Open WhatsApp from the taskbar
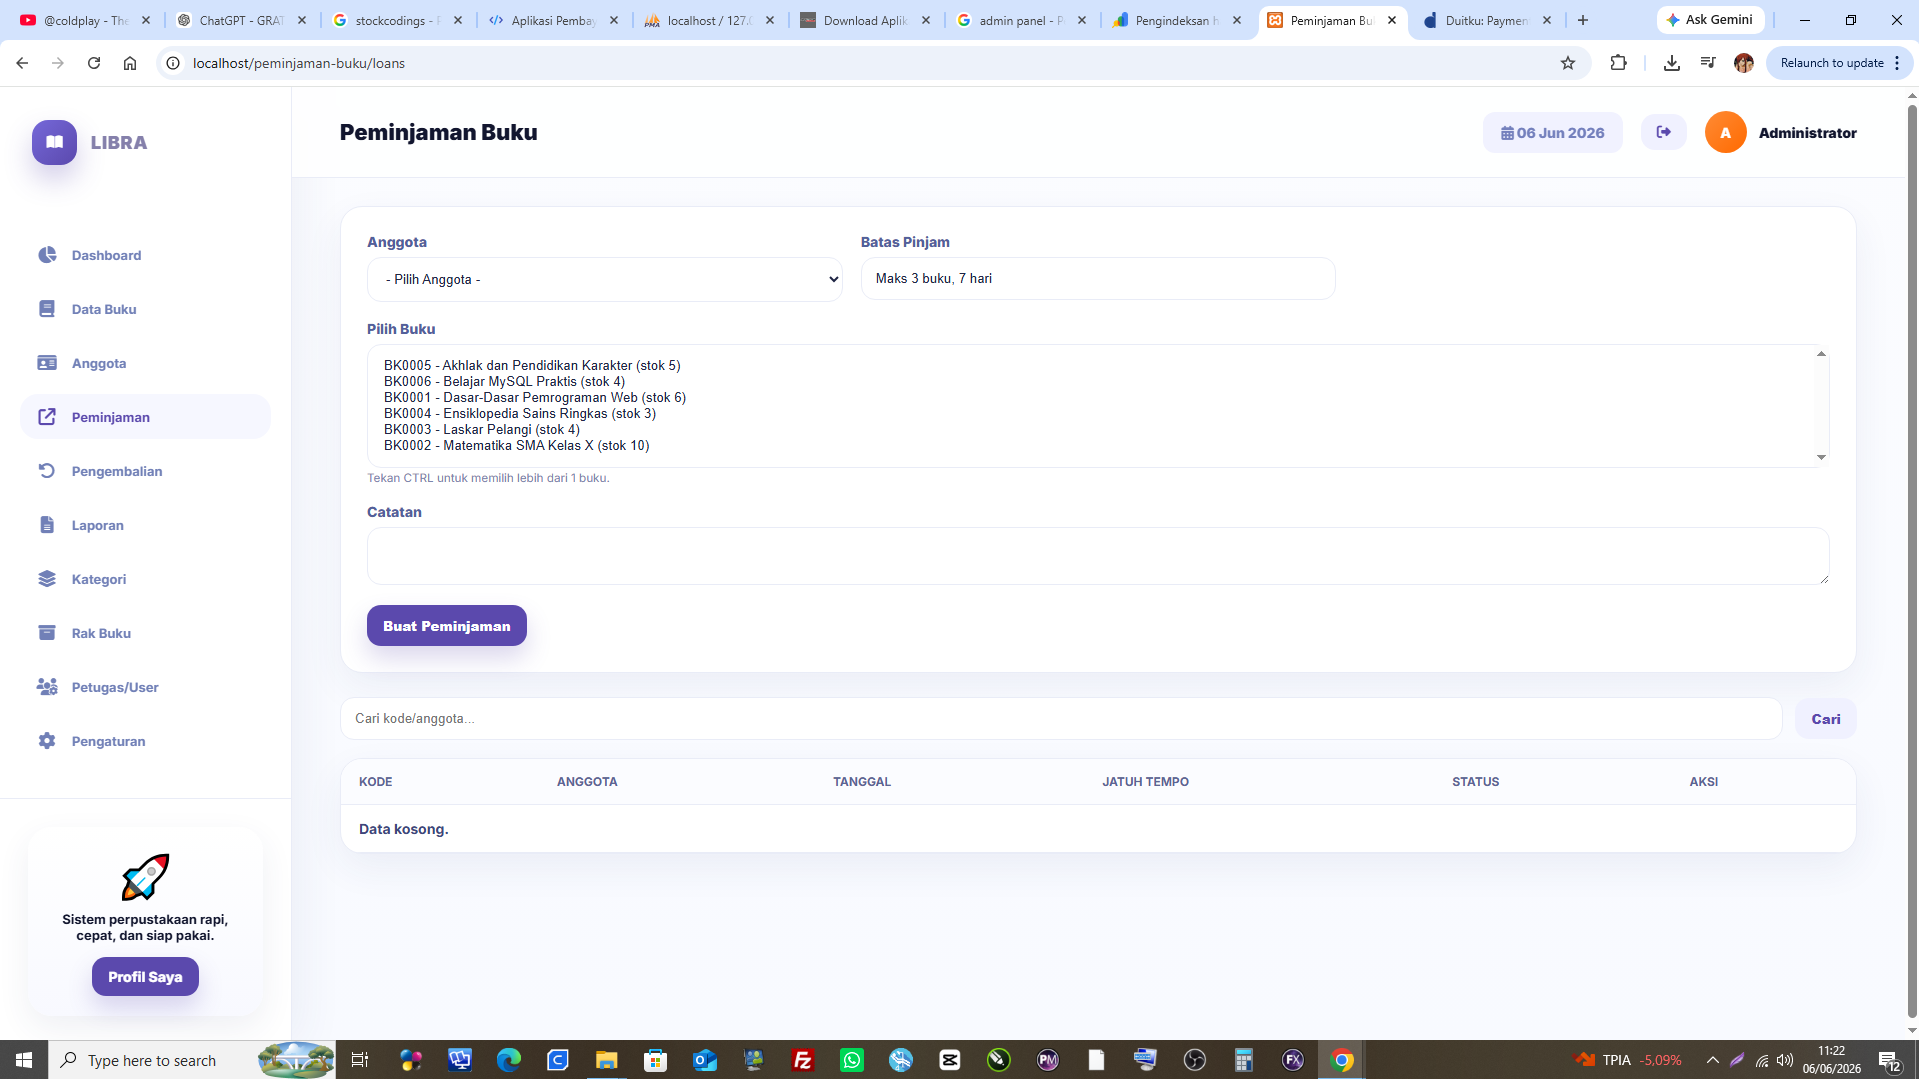1919x1079 pixels. pyautogui.click(x=852, y=1059)
